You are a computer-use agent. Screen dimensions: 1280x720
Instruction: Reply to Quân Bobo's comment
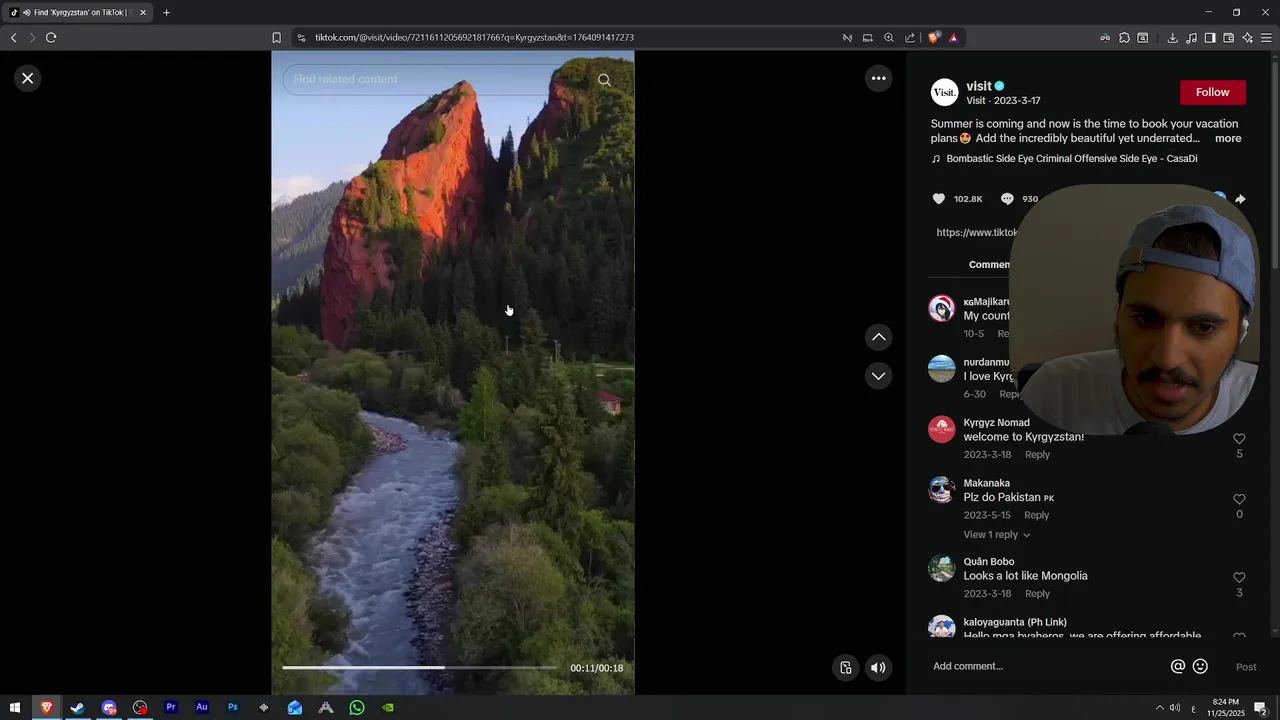pos(1037,594)
